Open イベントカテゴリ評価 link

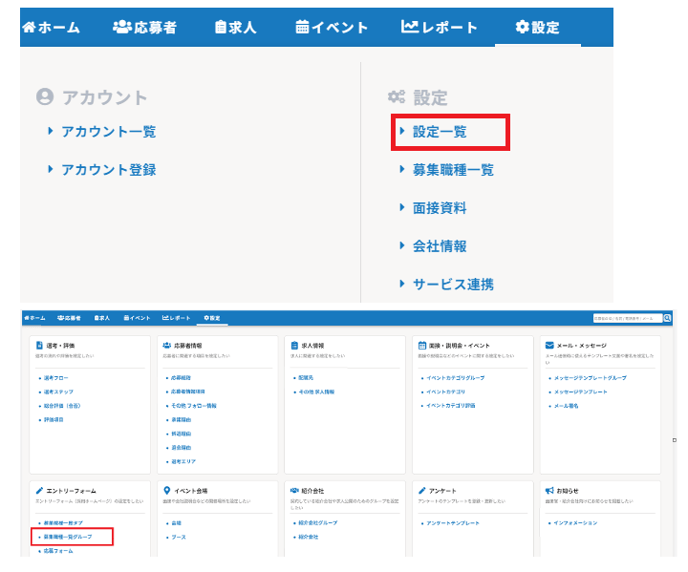(x=451, y=406)
